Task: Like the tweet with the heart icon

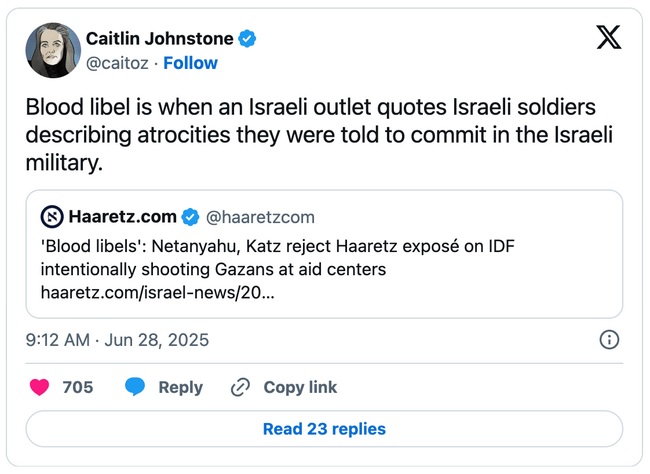Action: coord(39,387)
